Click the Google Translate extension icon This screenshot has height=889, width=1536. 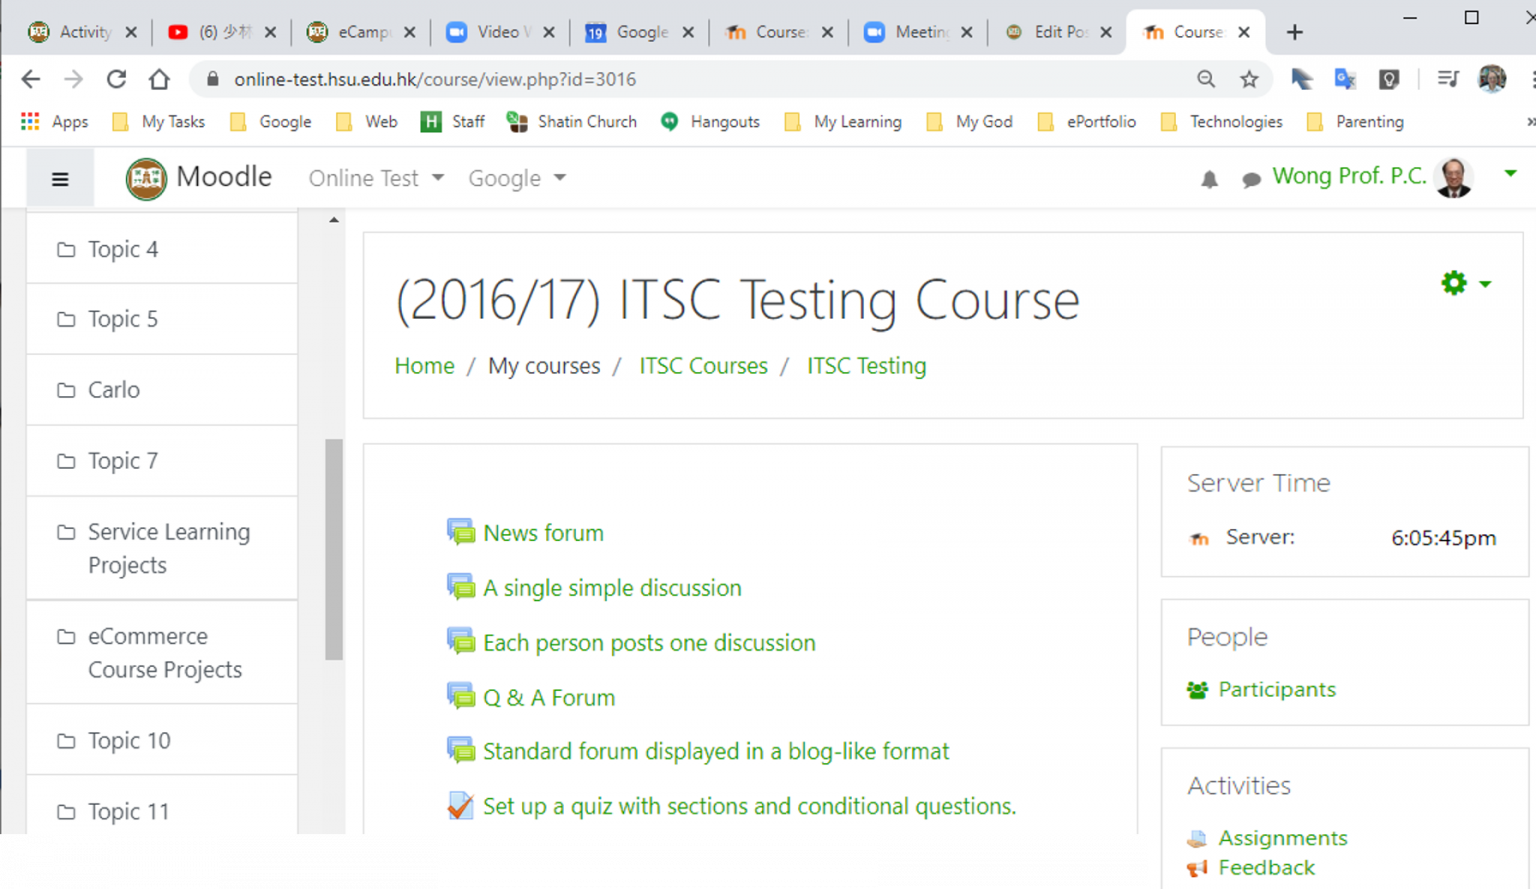[x=1344, y=78]
